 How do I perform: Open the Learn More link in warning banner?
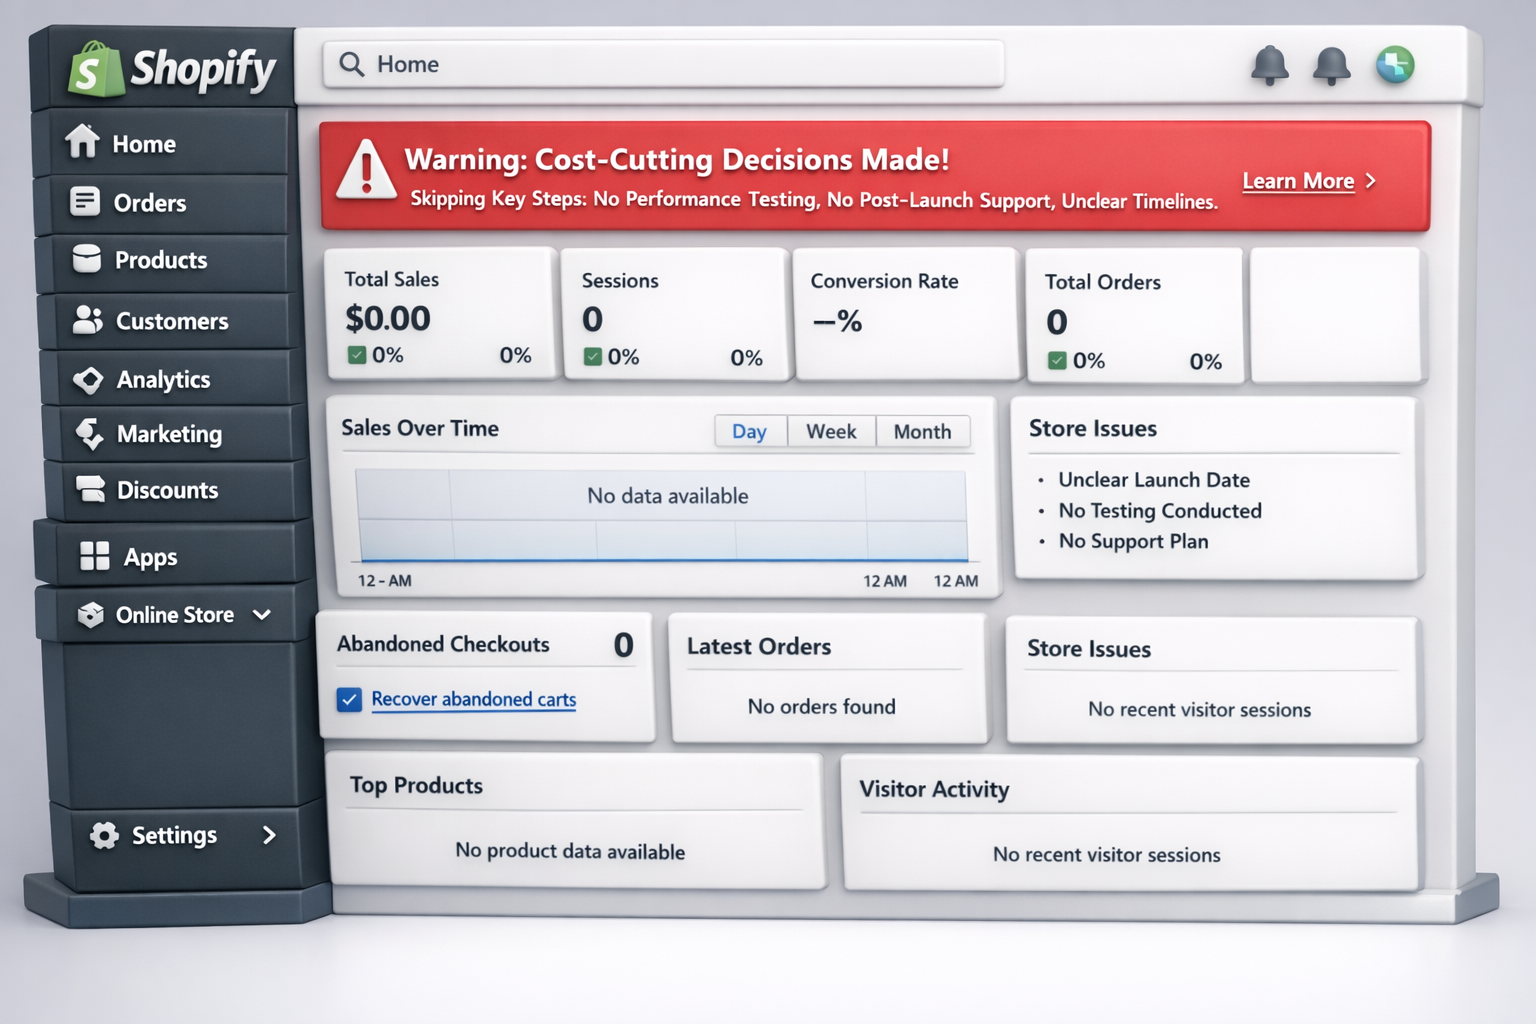pyautogui.click(x=1297, y=181)
